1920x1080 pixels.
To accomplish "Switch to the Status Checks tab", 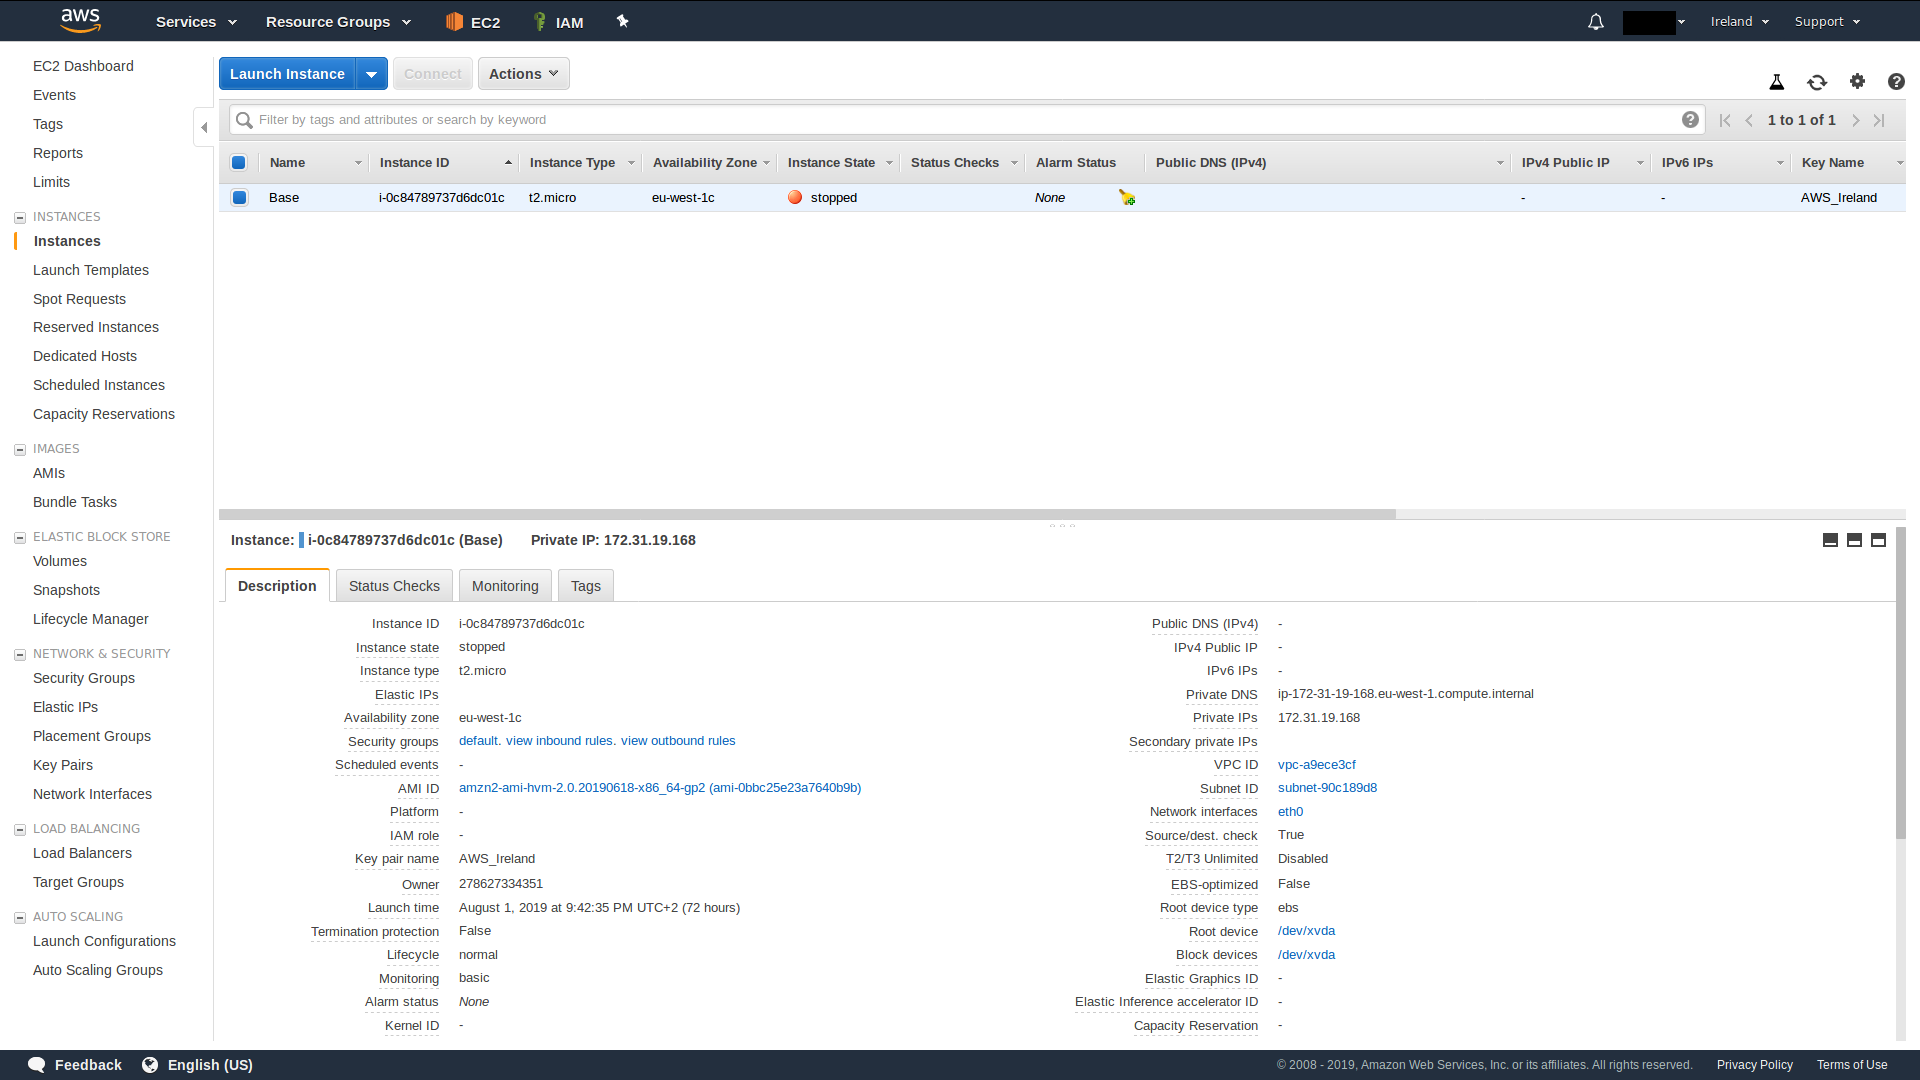I will pyautogui.click(x=394, y=586).
